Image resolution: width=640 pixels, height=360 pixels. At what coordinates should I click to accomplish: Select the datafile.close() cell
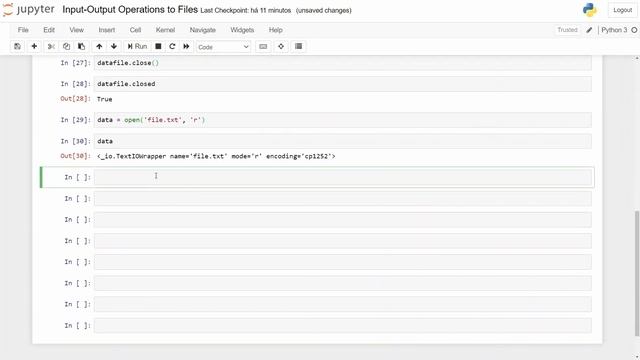coord(342,63)
